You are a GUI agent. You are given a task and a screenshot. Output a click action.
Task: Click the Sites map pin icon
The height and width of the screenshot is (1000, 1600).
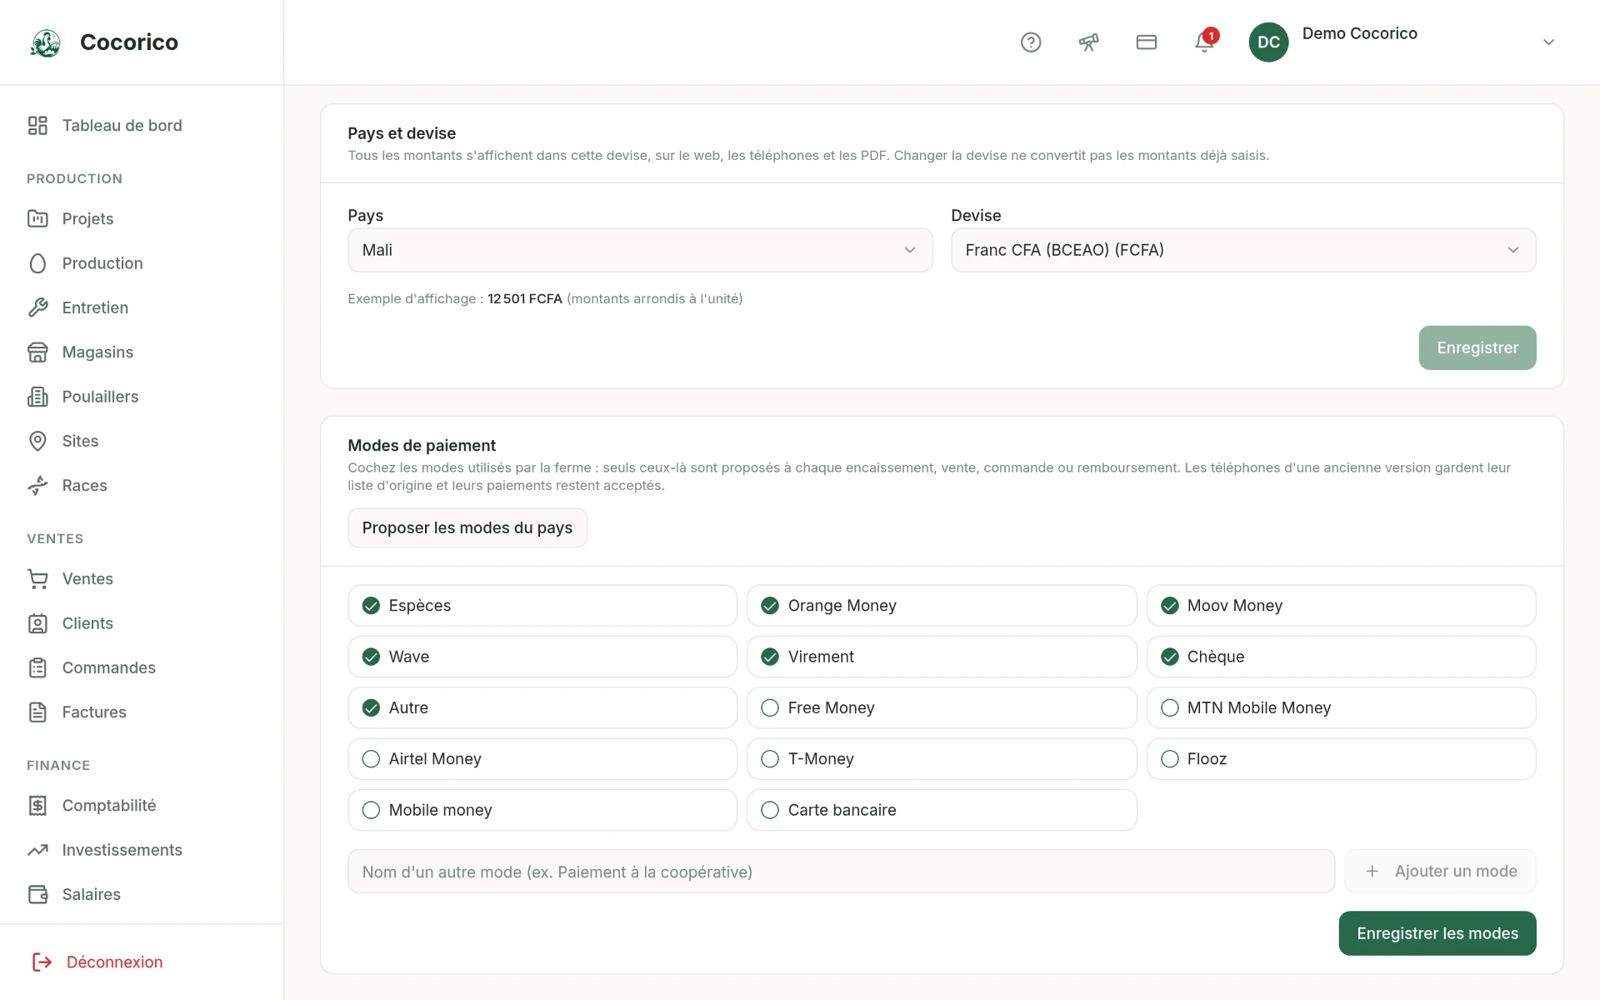[x=38, y=441]
